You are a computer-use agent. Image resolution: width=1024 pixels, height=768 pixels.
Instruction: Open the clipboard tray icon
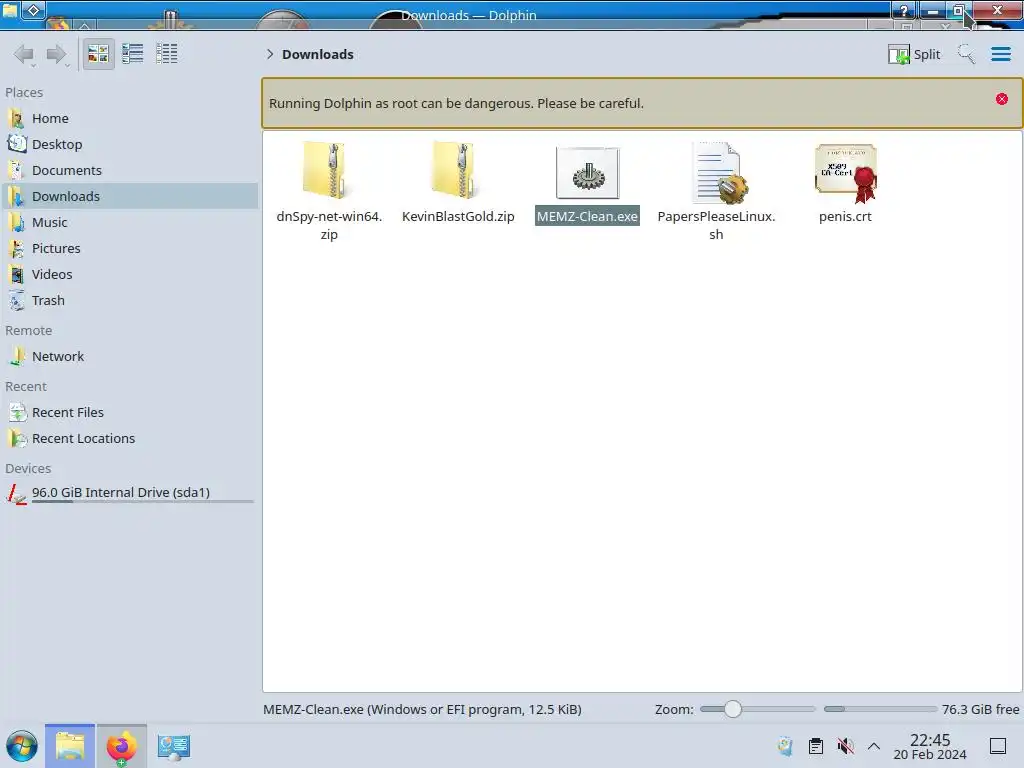(x=816, y=746)
